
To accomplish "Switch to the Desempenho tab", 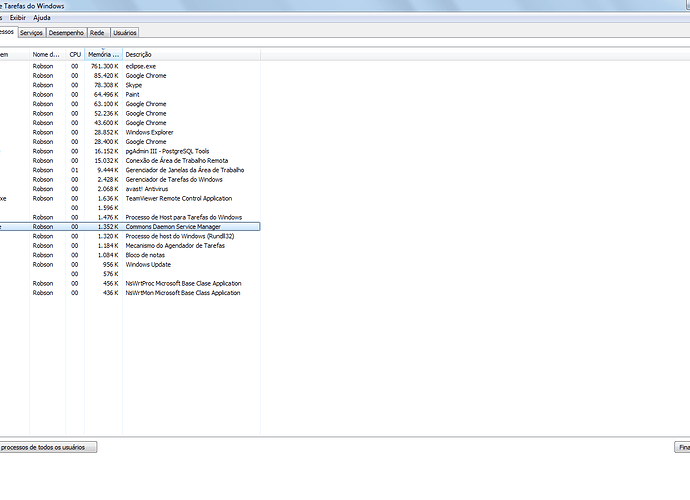I will coord(66,33).
